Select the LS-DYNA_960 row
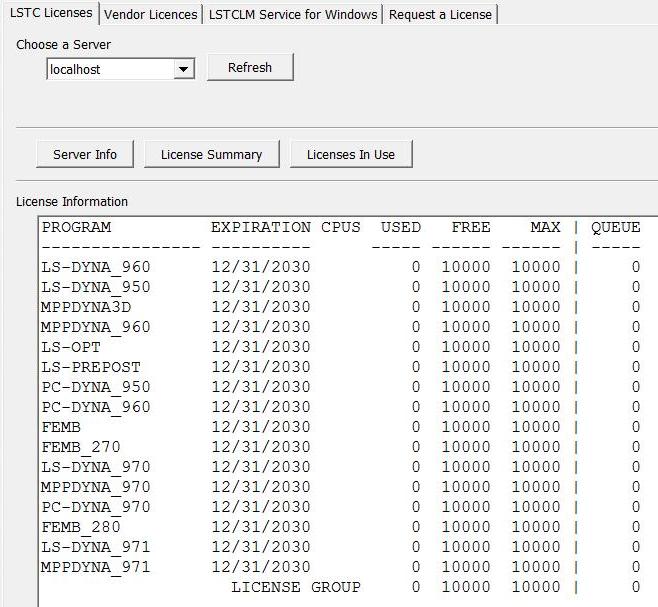 96,267
